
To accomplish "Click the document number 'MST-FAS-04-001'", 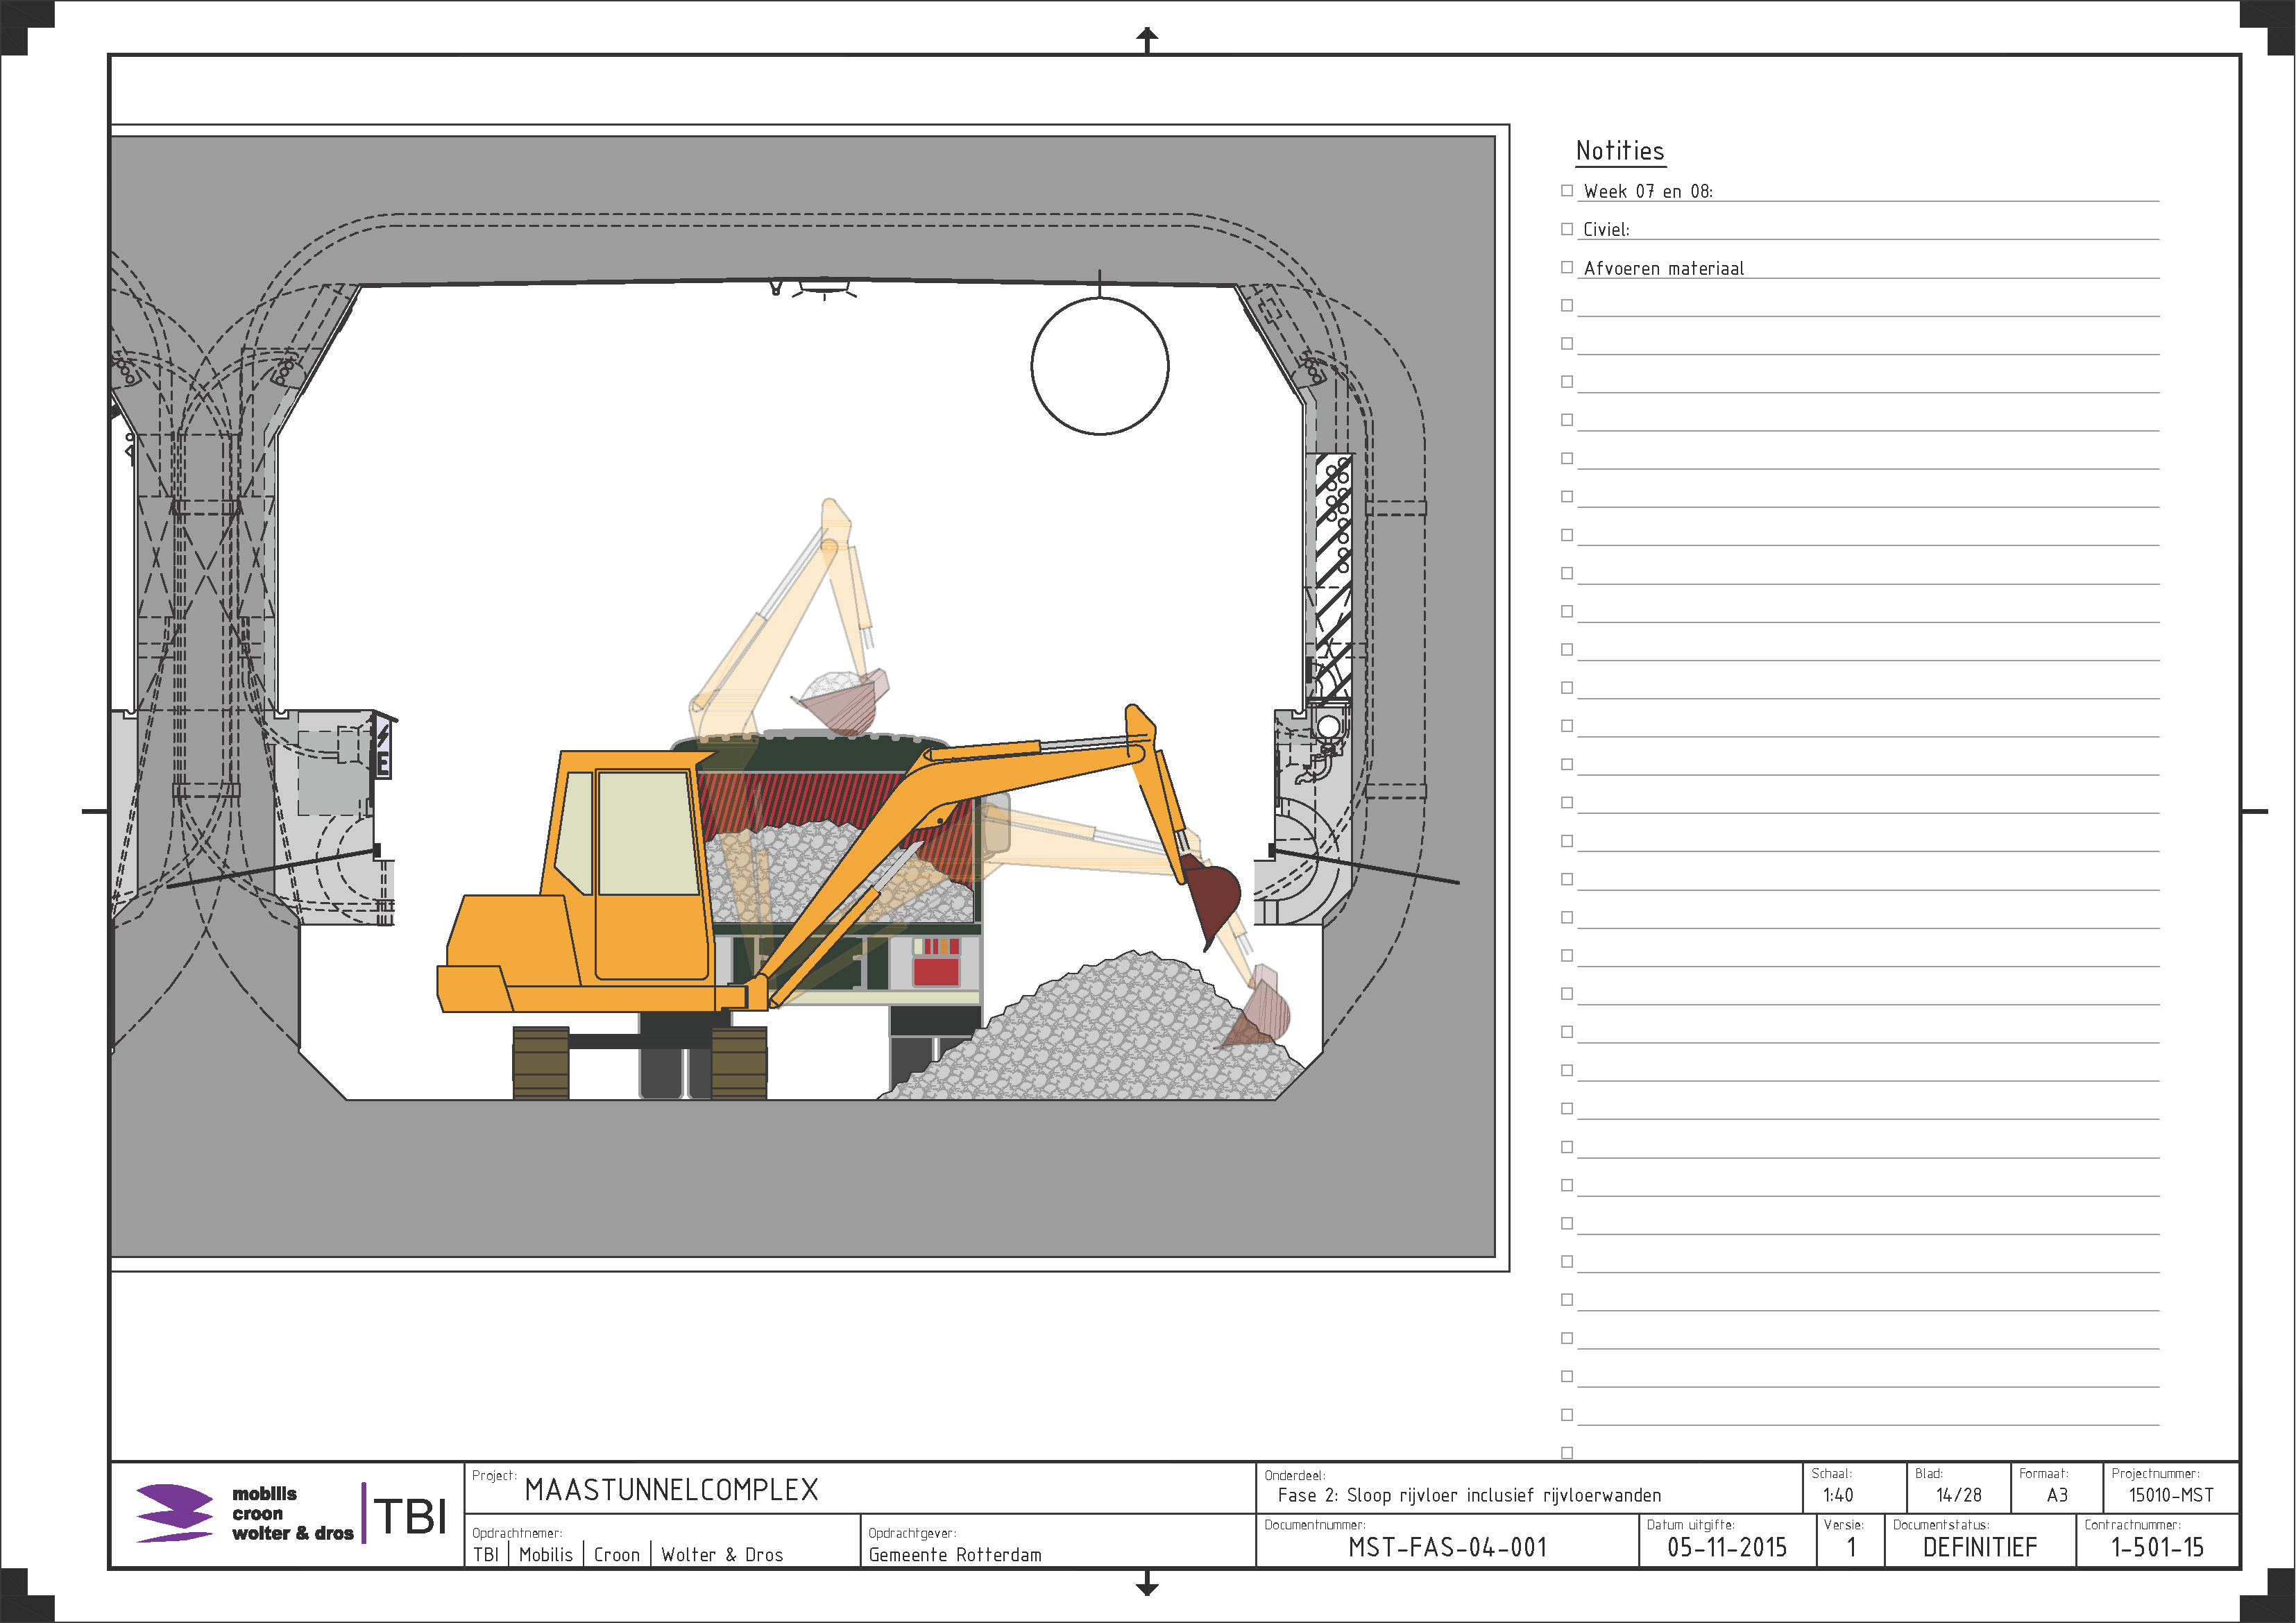I will (1447, 1548).
